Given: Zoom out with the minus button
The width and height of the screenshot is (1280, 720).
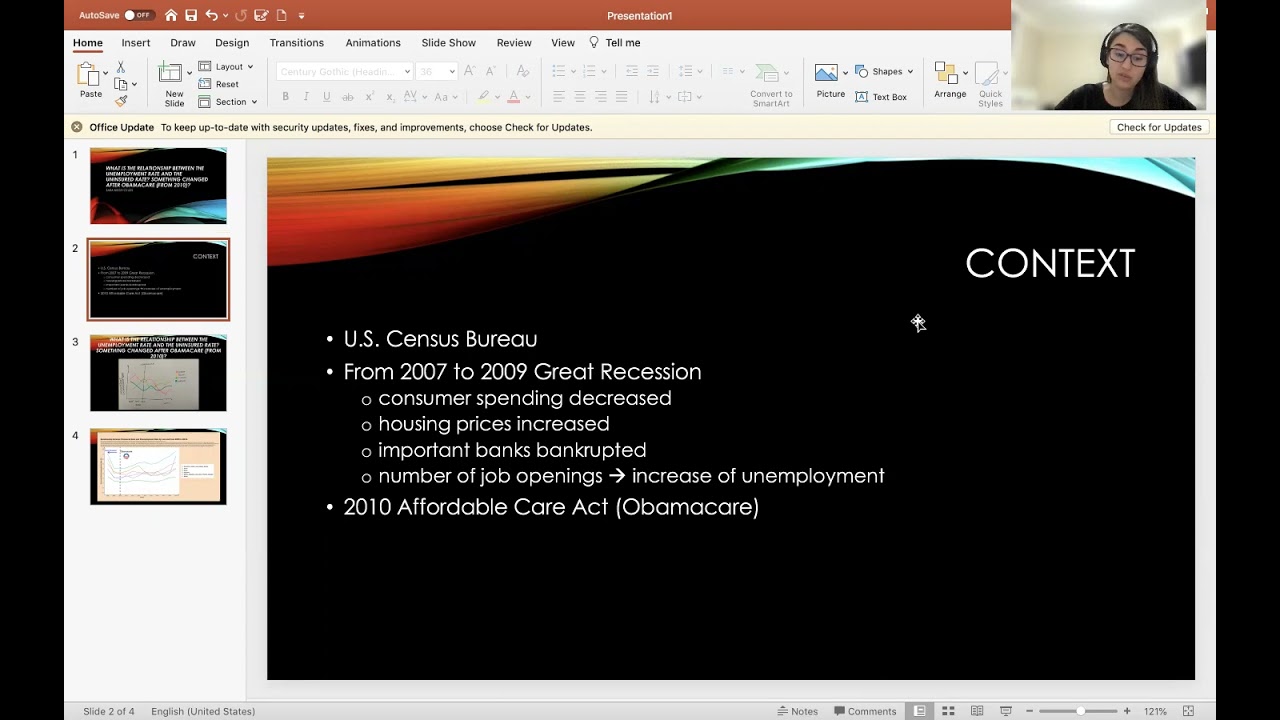Looking at the screenshot, I should pyautogui.click(x=1029, y=711).
